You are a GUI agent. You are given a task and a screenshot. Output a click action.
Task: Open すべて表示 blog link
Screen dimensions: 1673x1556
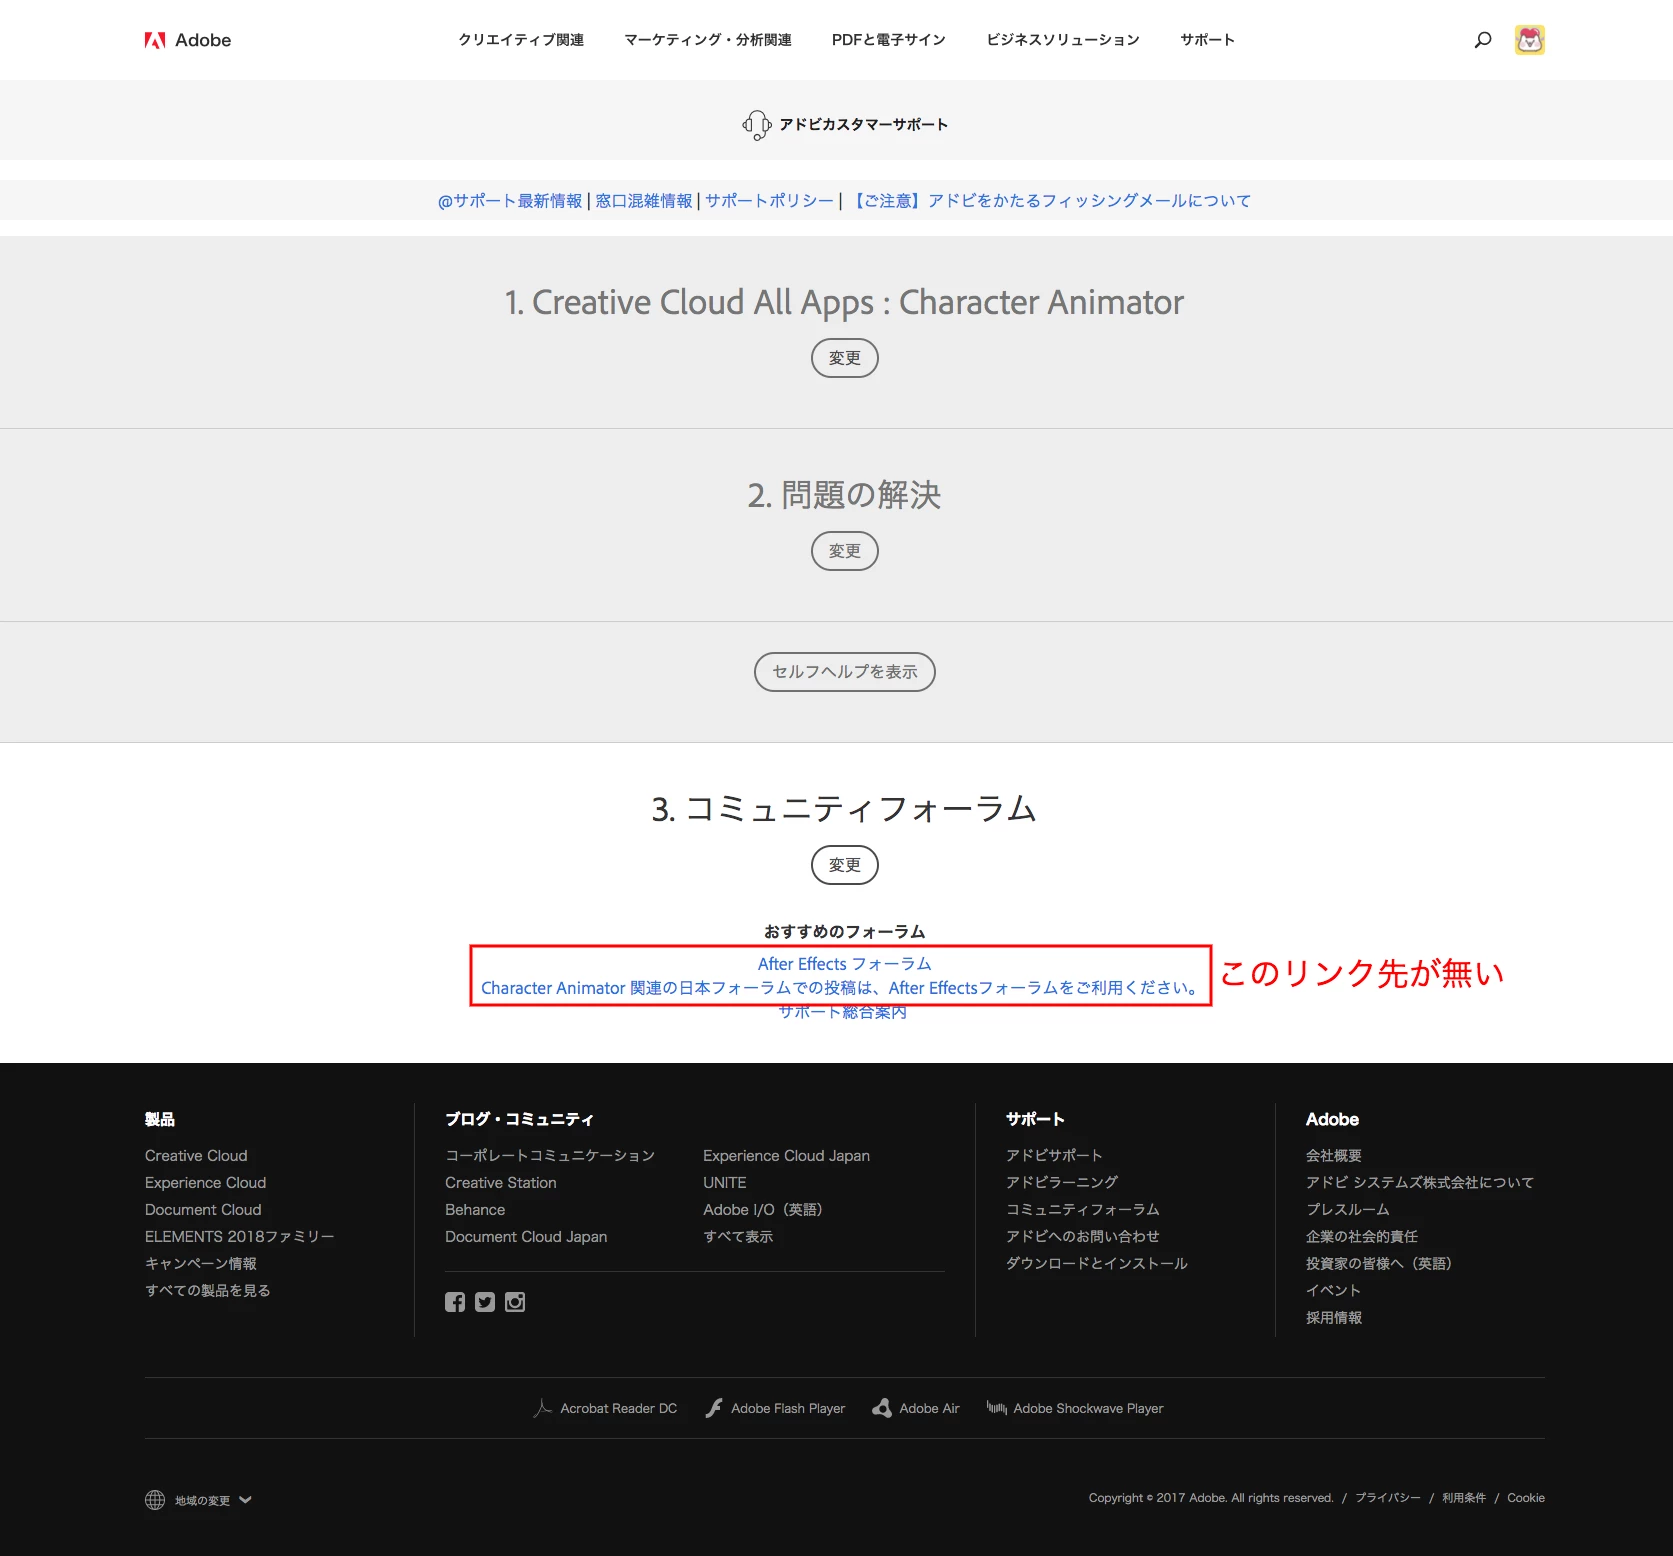pos(738,1237)
